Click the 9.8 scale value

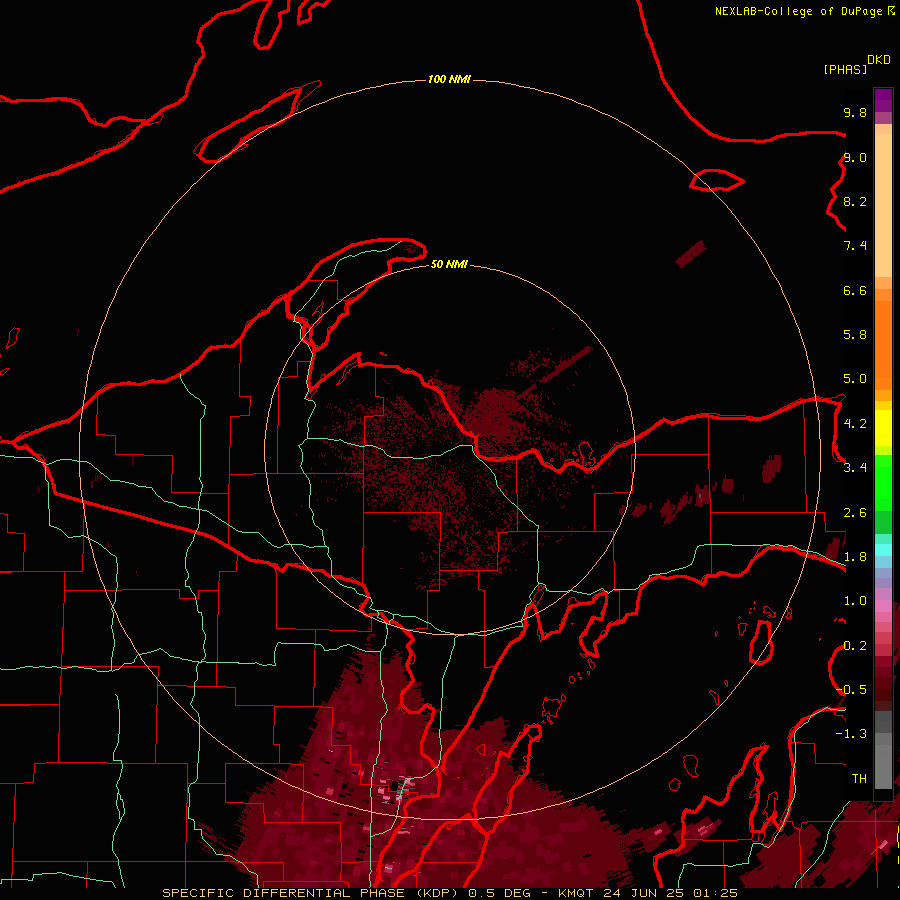[855, 112]
